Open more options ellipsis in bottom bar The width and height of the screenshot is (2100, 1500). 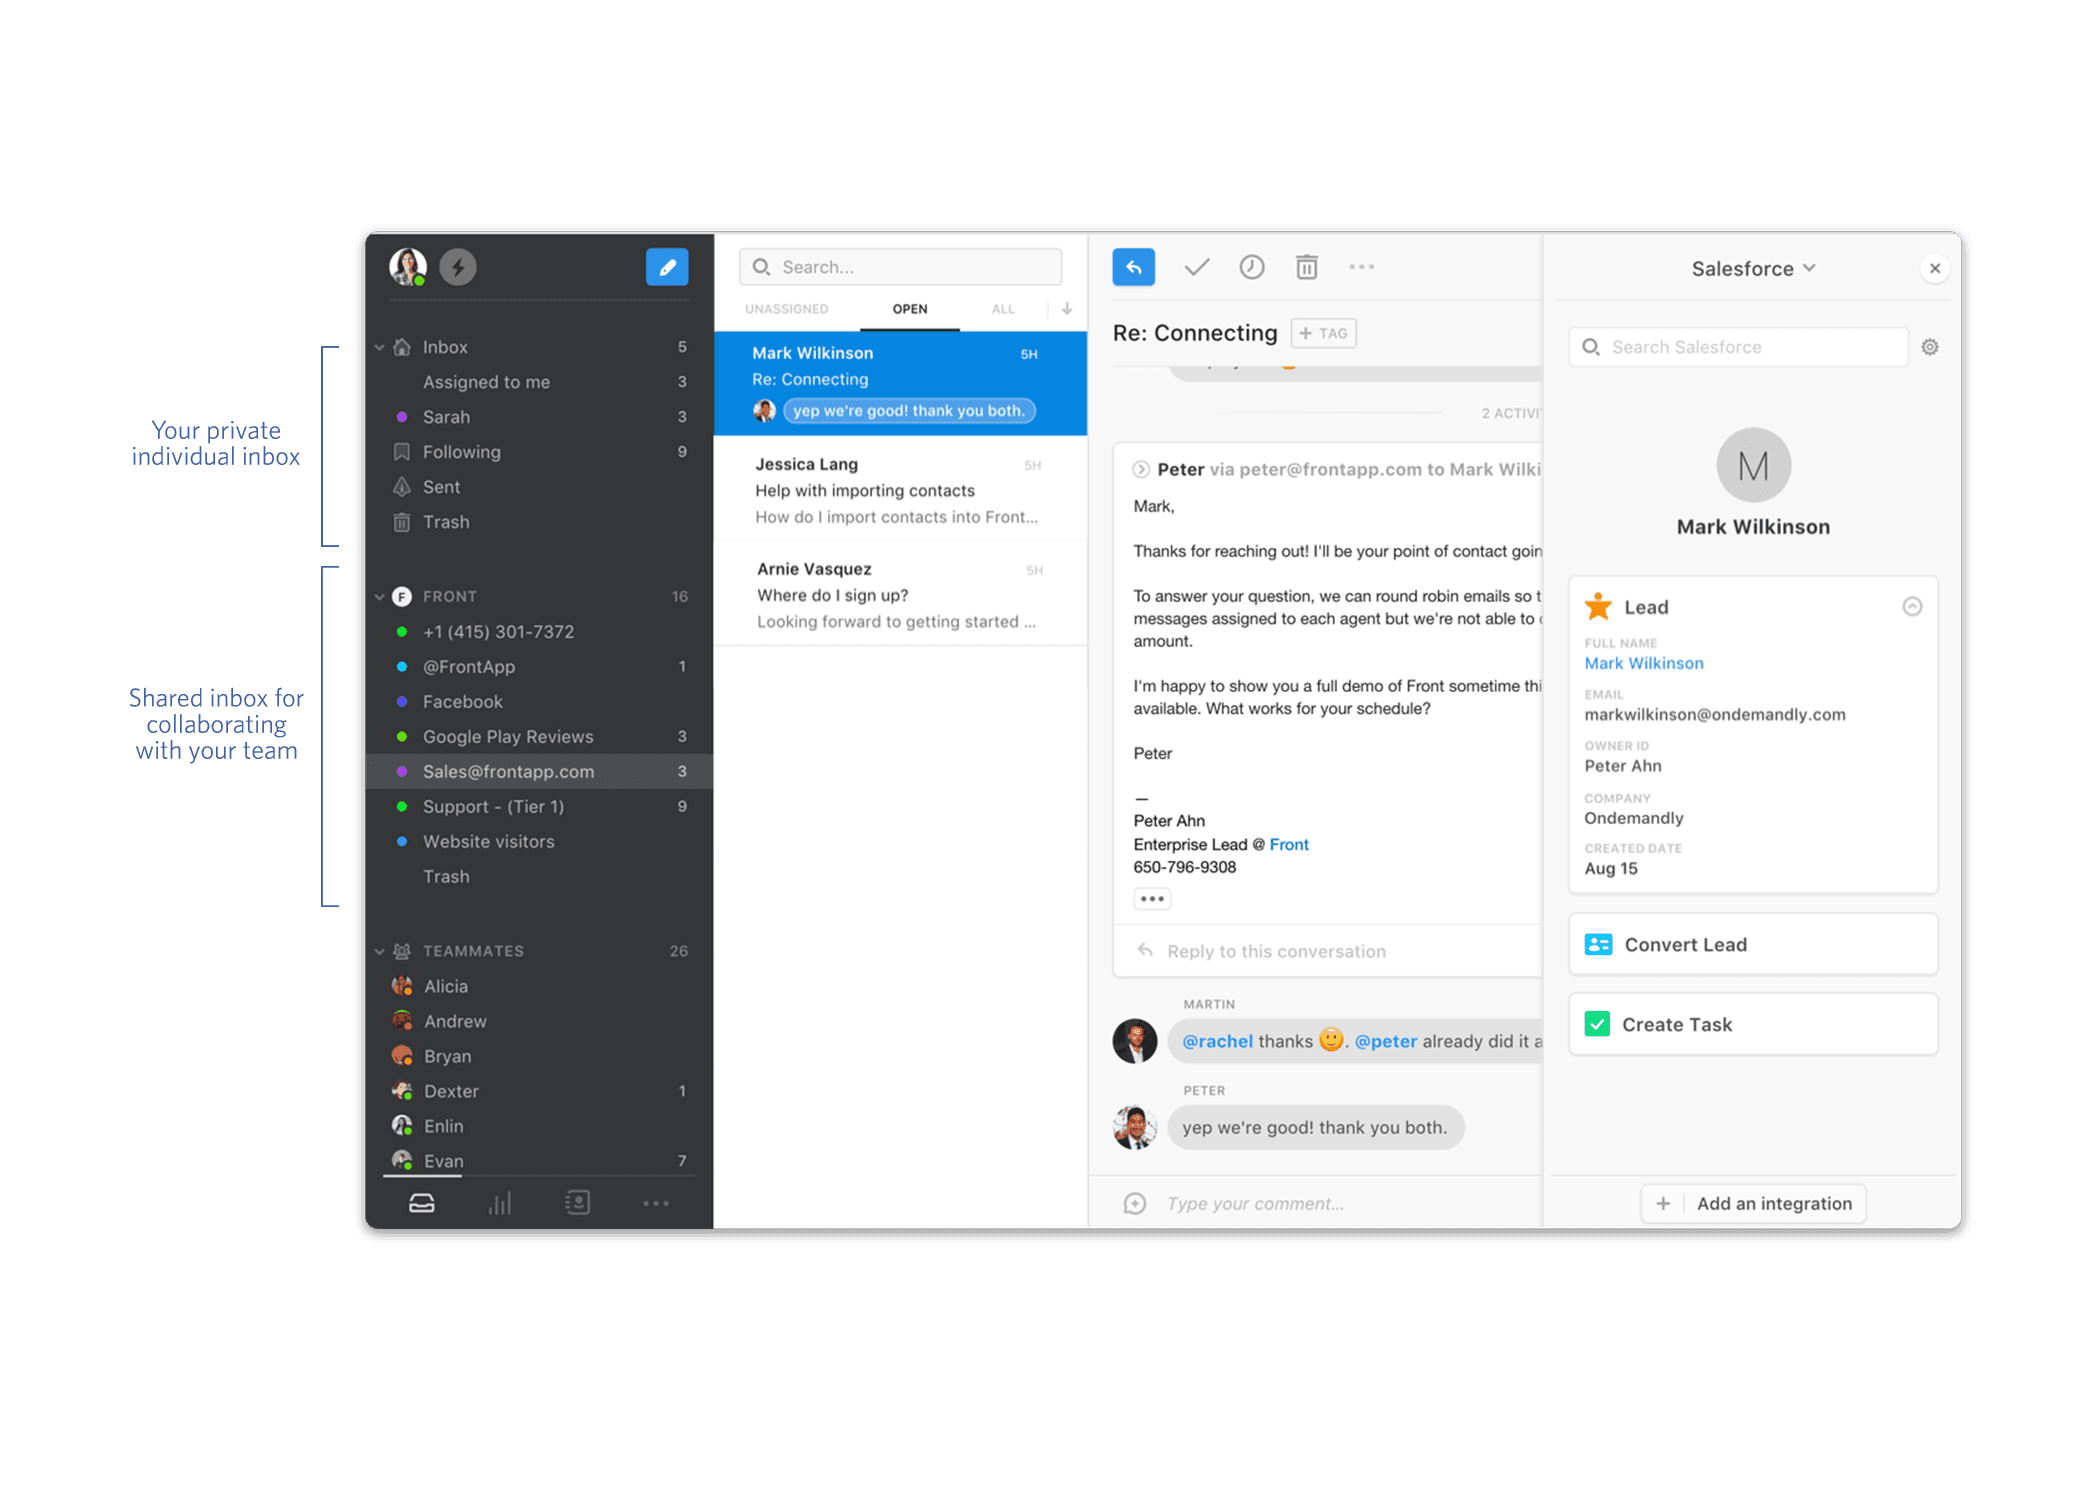pos(656,1203)
